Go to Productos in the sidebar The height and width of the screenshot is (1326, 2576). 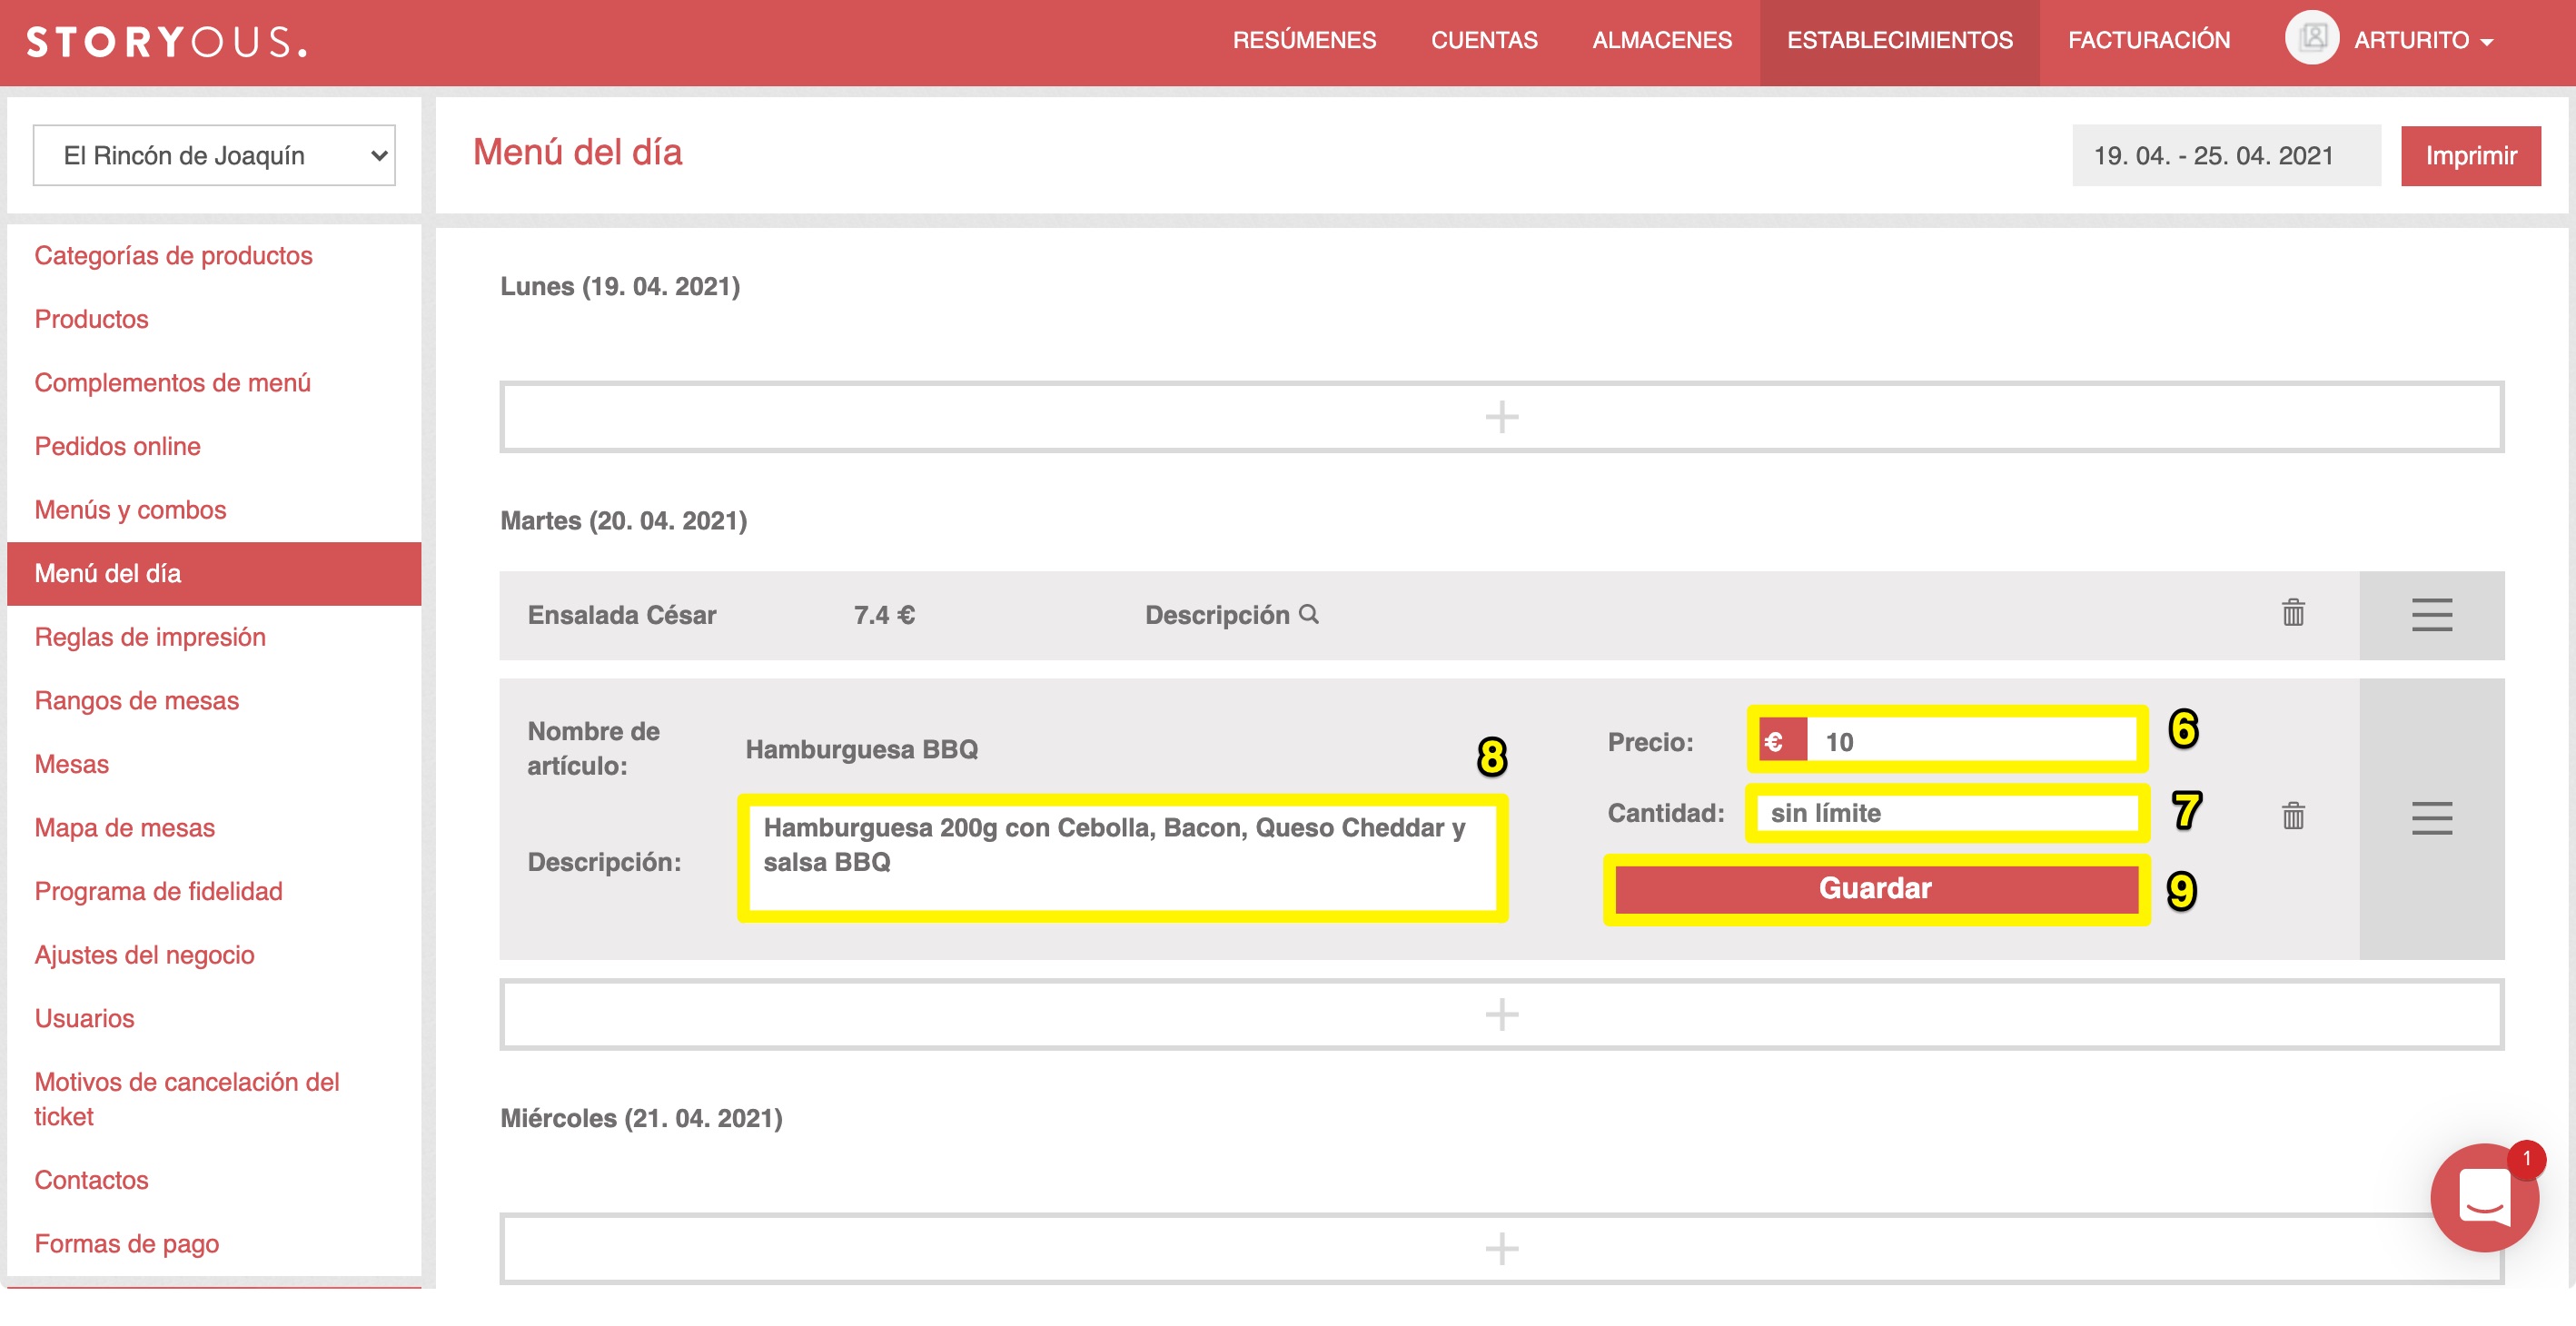coord(91,319)
